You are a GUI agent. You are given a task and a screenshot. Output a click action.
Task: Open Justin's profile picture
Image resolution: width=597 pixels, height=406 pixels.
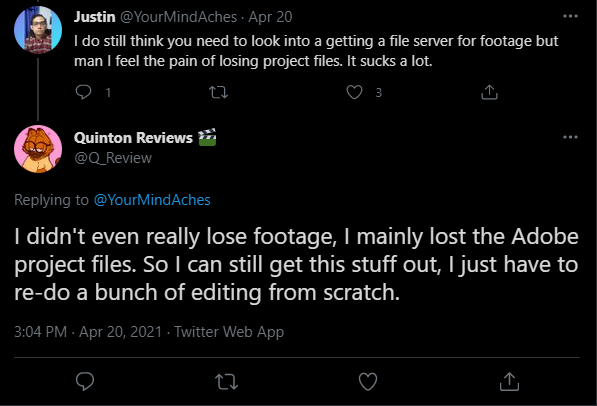tap(38, 30)
